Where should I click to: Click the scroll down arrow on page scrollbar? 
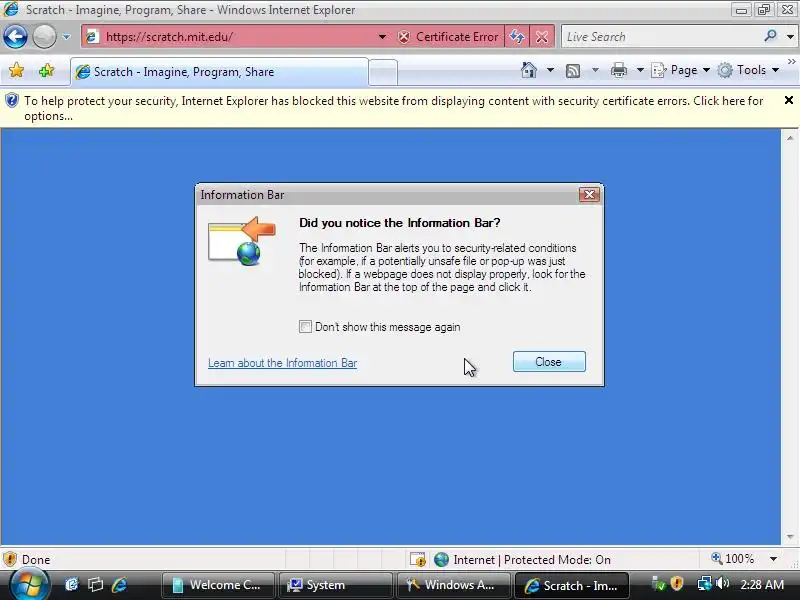790,537
